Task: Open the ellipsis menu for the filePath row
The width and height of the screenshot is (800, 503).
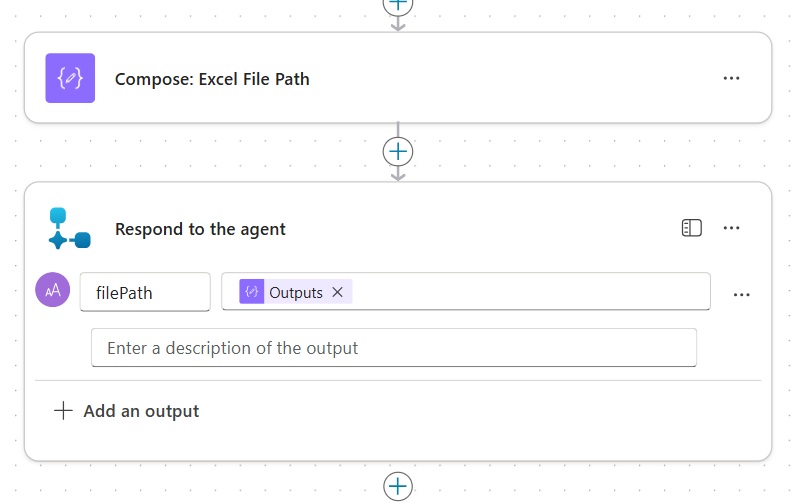Action: click(x=741, y=294)
